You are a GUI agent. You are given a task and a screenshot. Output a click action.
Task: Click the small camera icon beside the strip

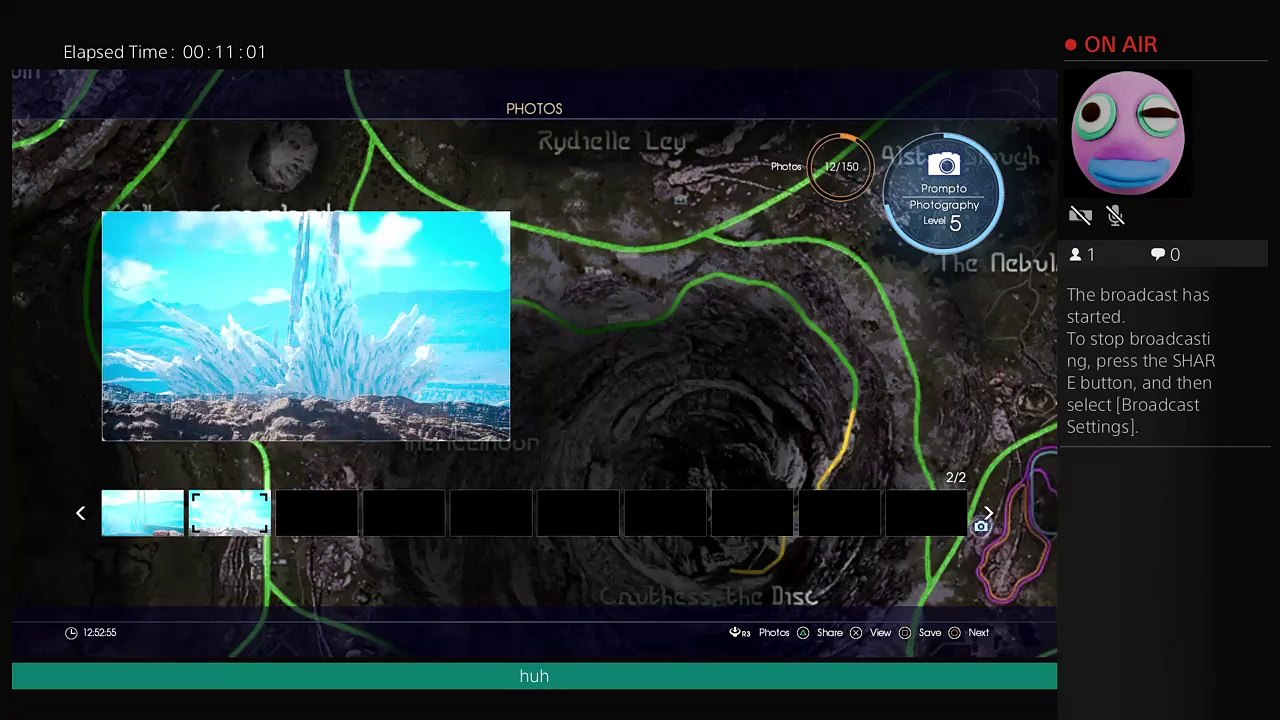tap(981, 527)
